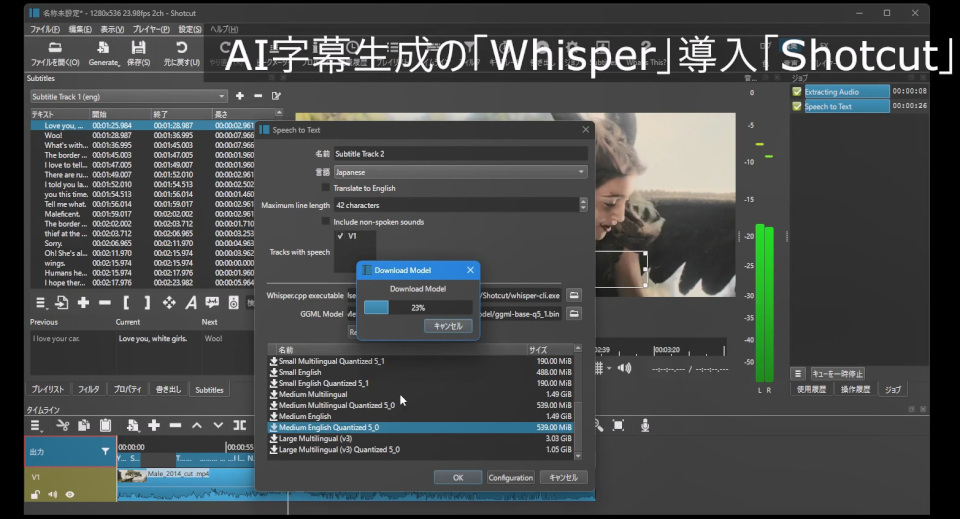
Task: Open the timeline hamburger menu
Action: coord(36,425)
